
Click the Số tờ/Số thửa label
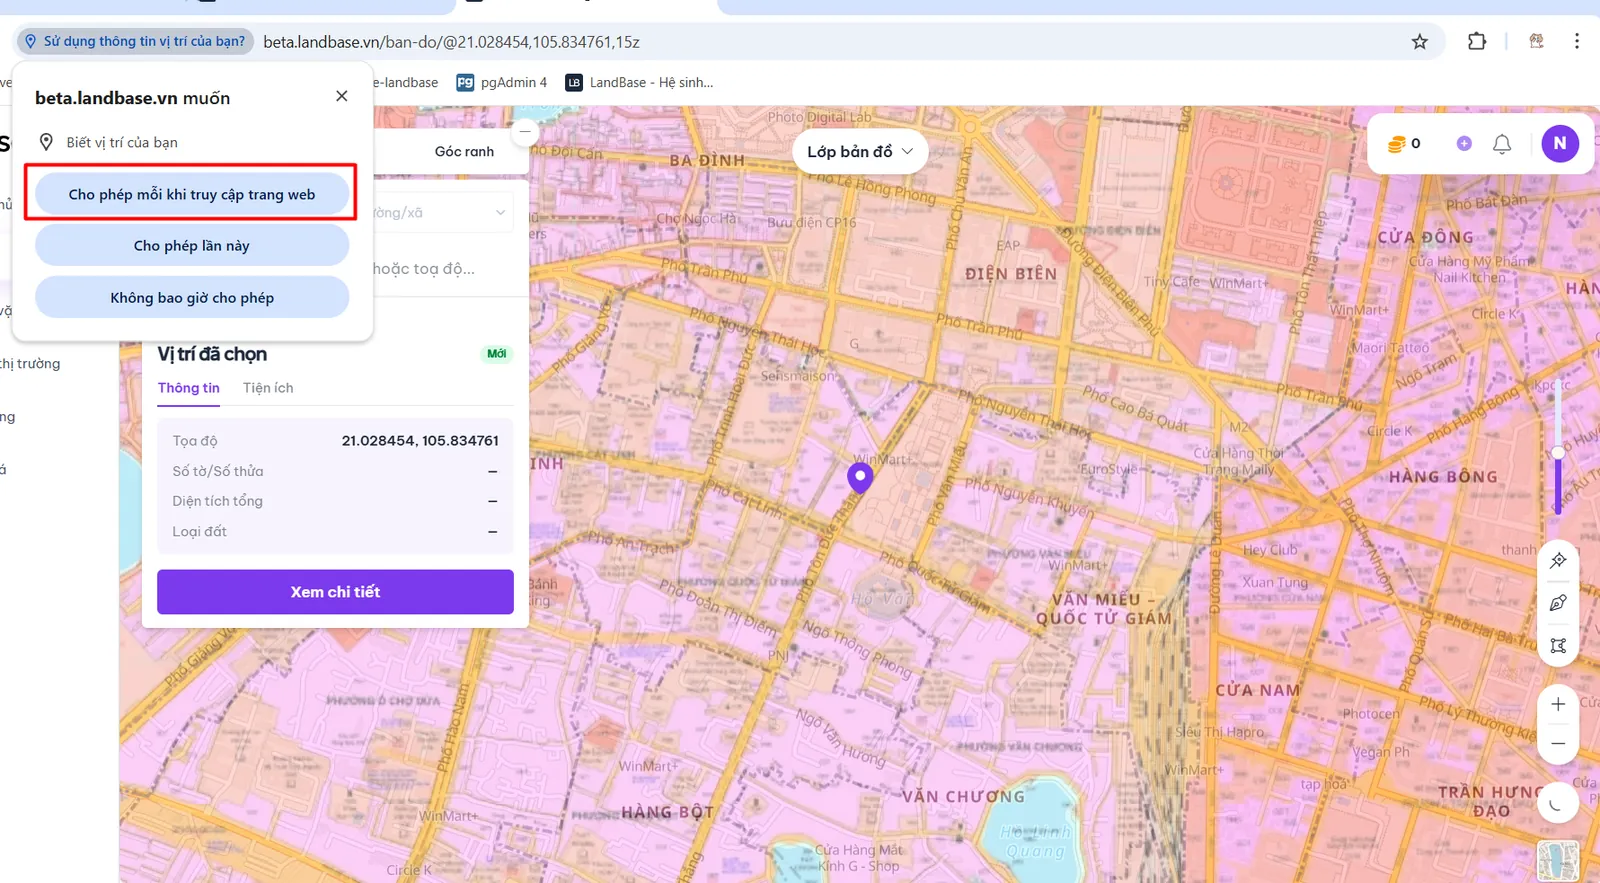(x=218, y=471)
